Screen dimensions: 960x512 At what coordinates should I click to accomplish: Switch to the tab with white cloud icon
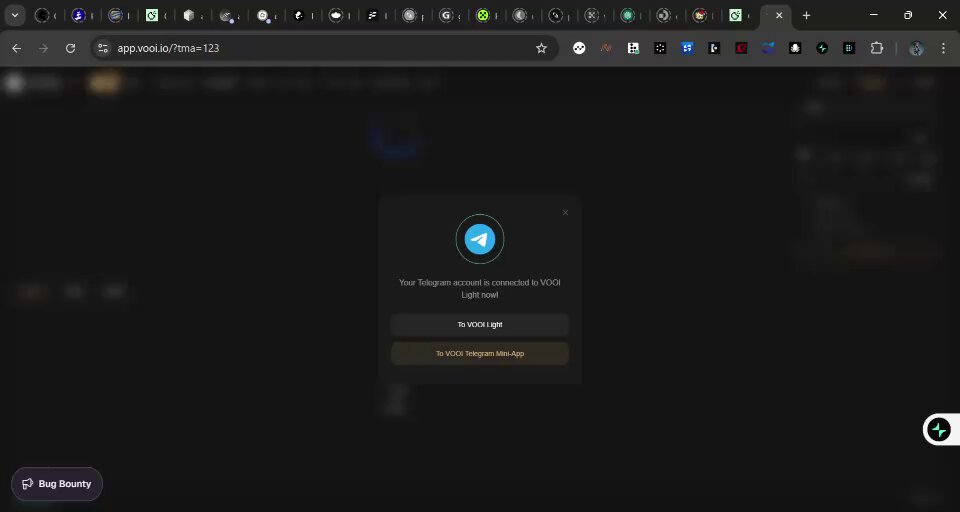point(336,15)
